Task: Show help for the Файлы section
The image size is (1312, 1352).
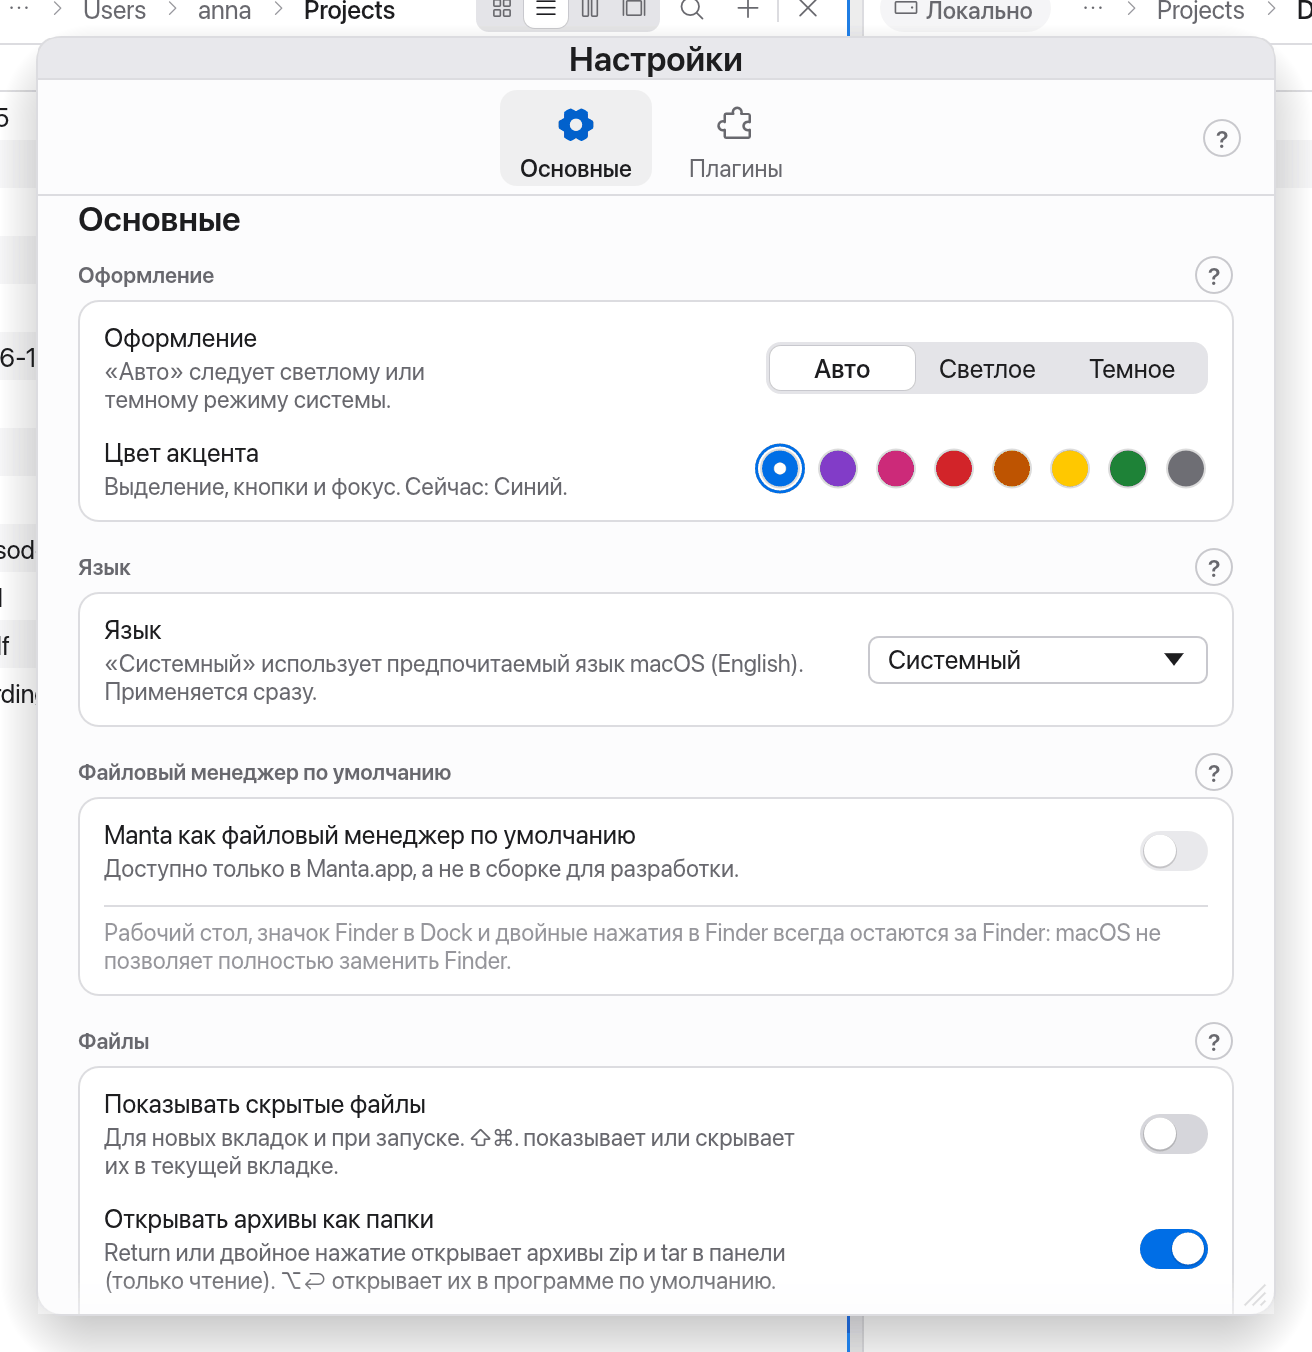Action: (1214, 1042)
